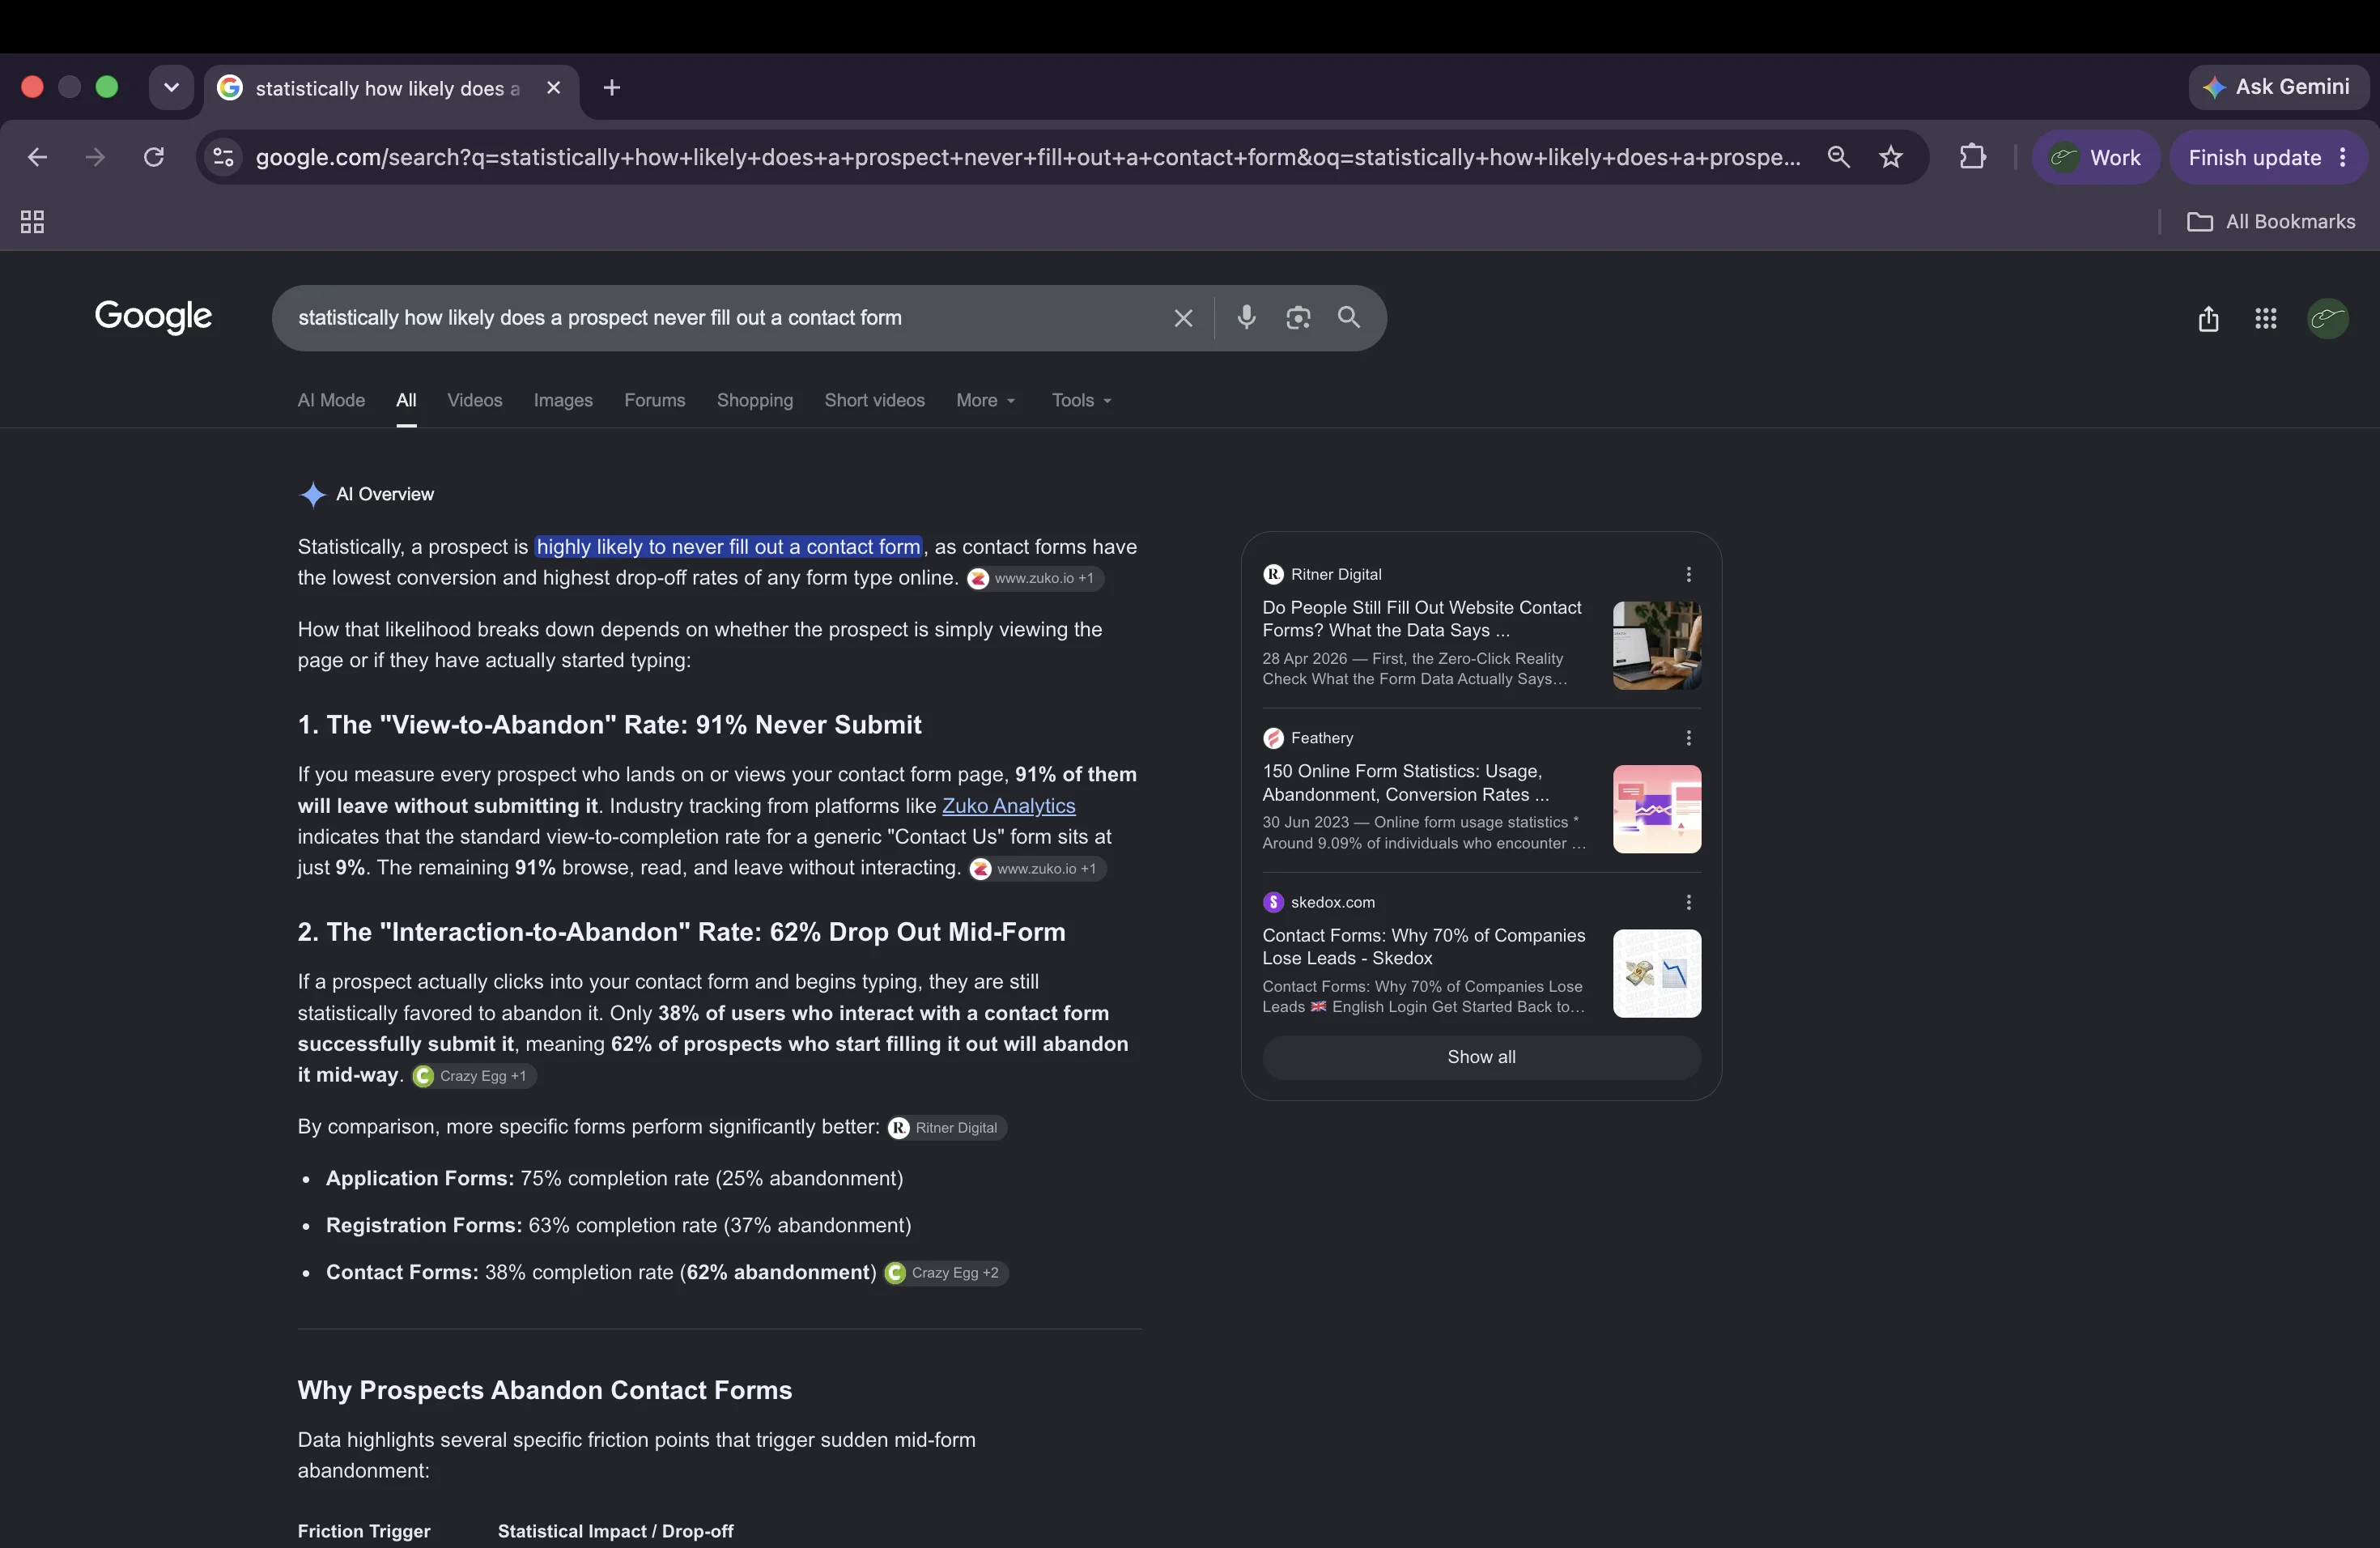Switch to the Images tab

click(563, 400)
